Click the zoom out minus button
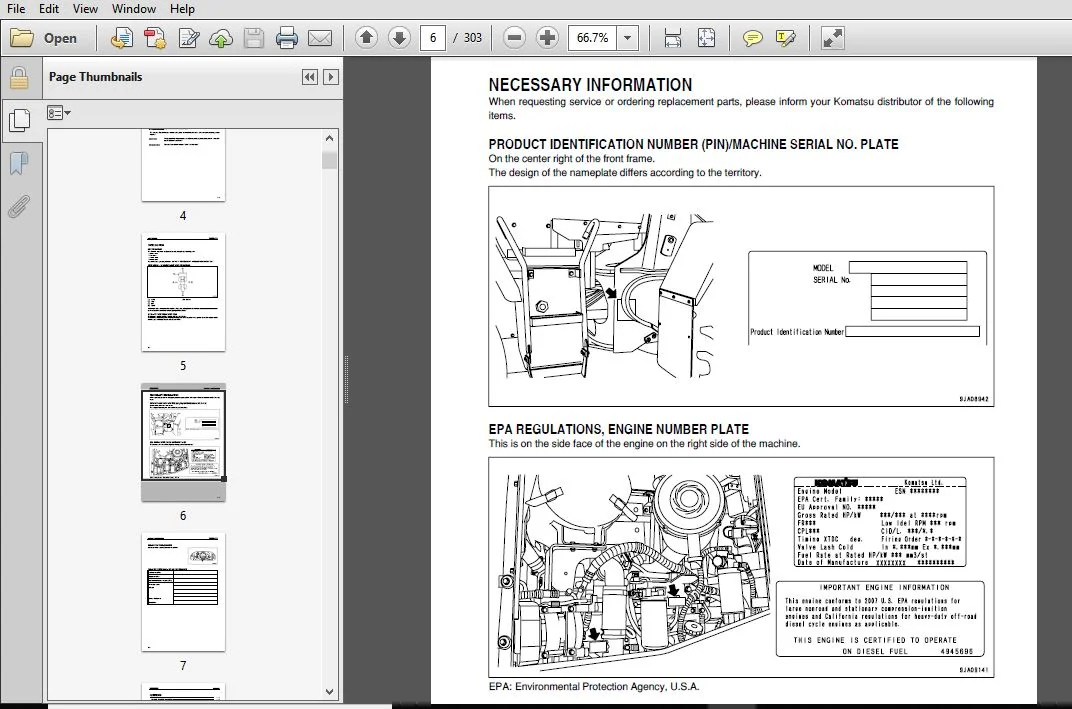Image resolution: width=1072 pixels, height=709 pixels. (514, 38)
